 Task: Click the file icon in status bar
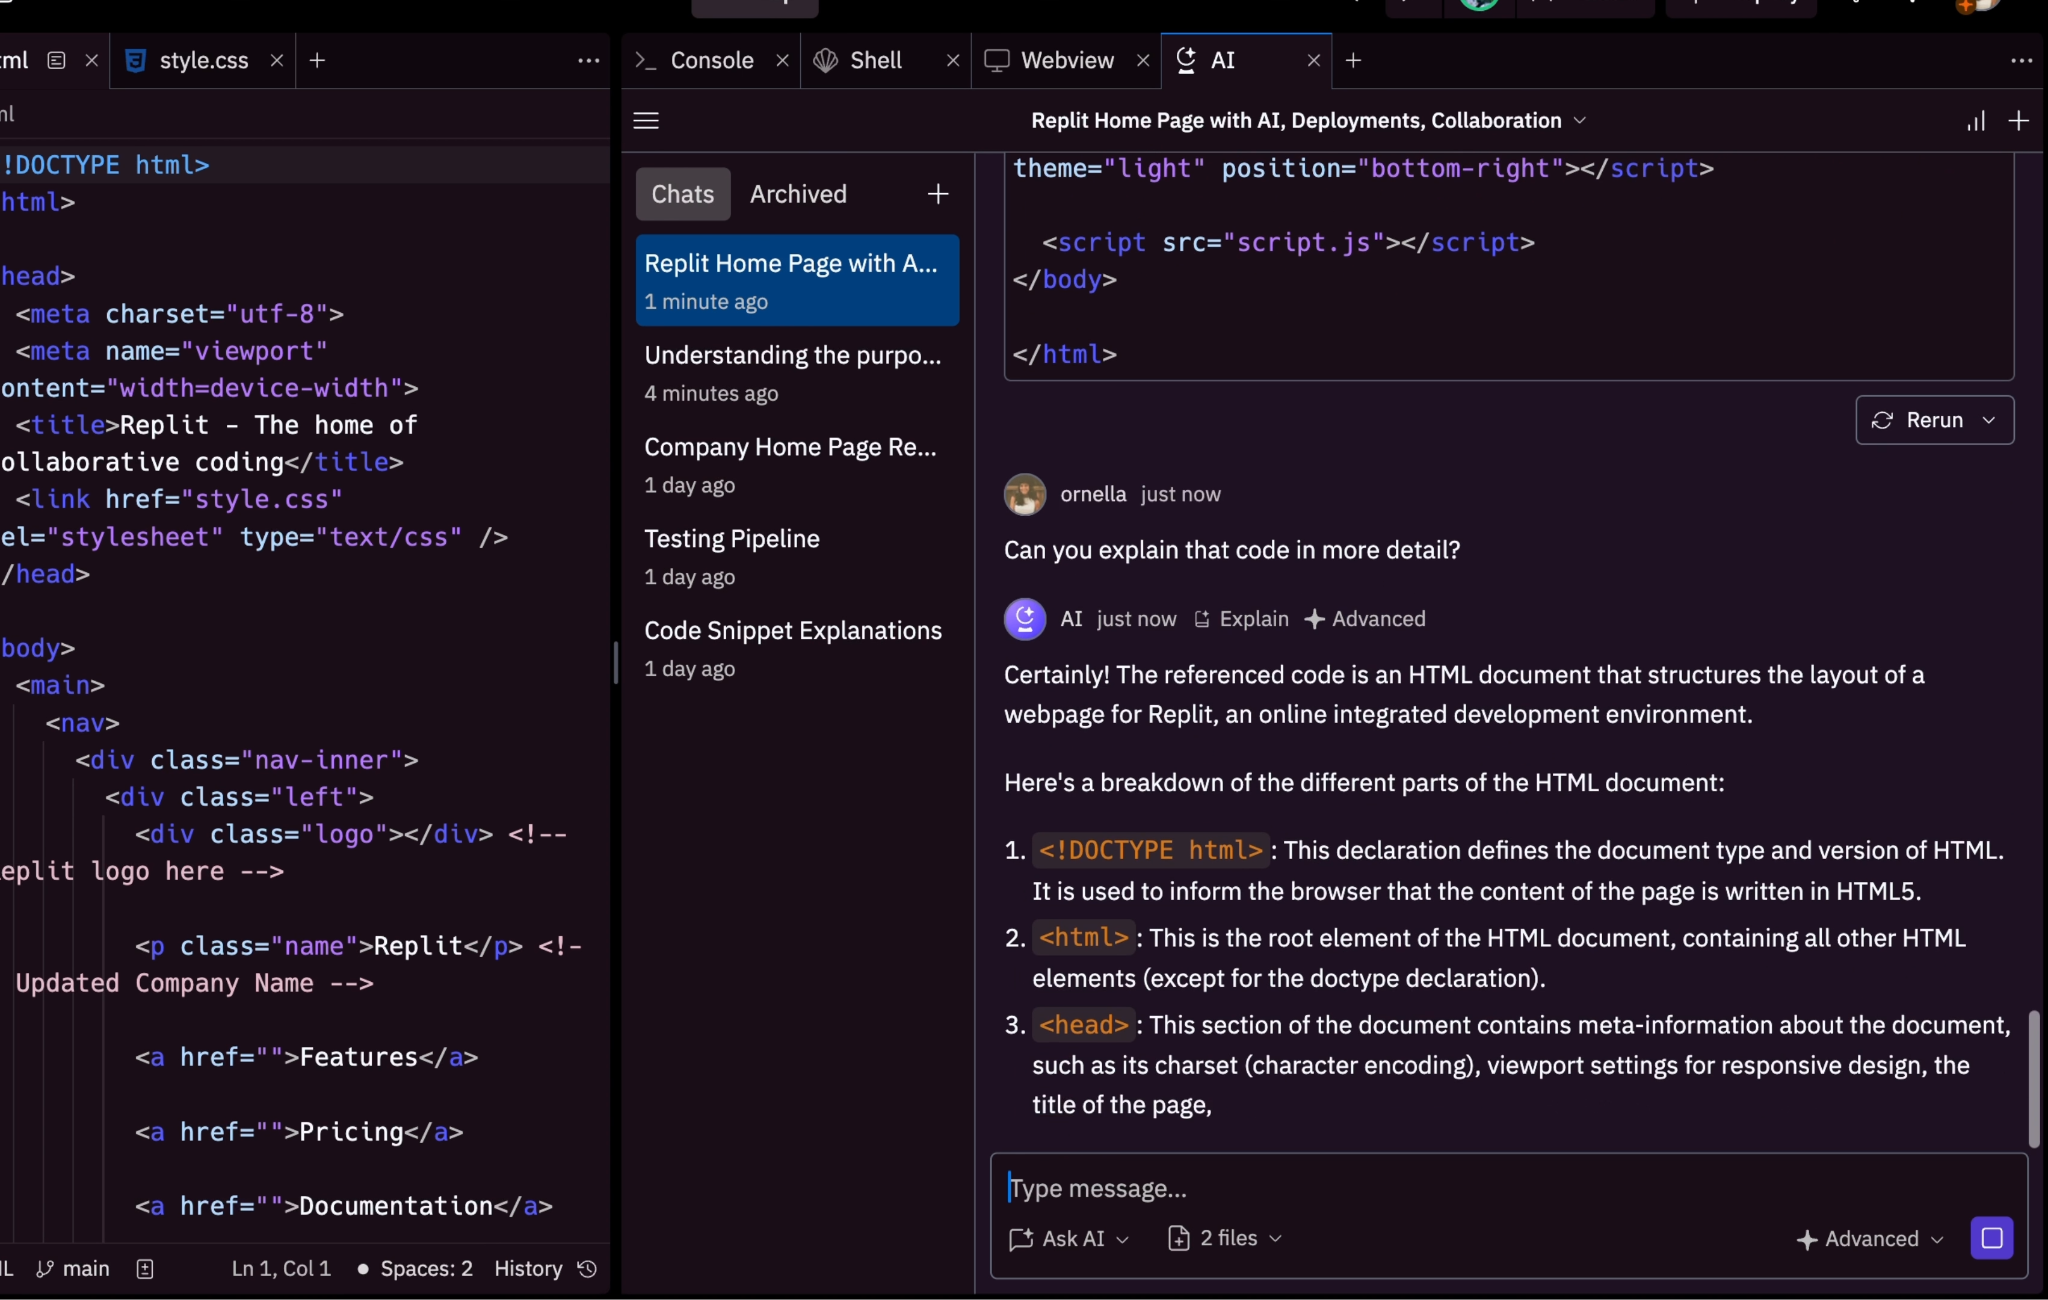pos(145,1268)
